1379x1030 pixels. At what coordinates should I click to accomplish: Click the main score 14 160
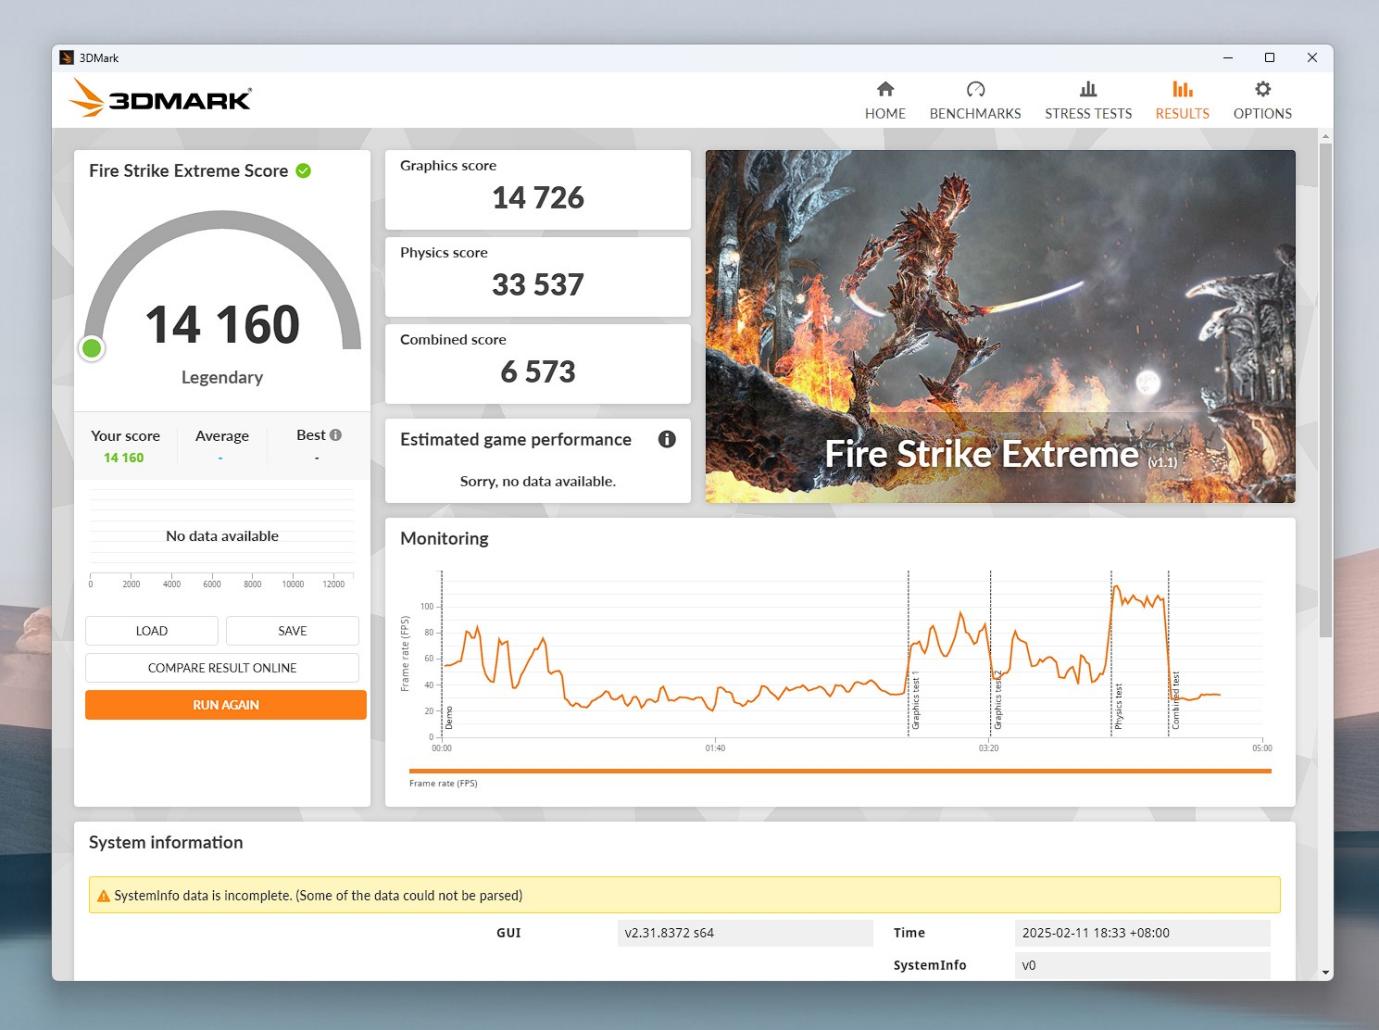222,325
